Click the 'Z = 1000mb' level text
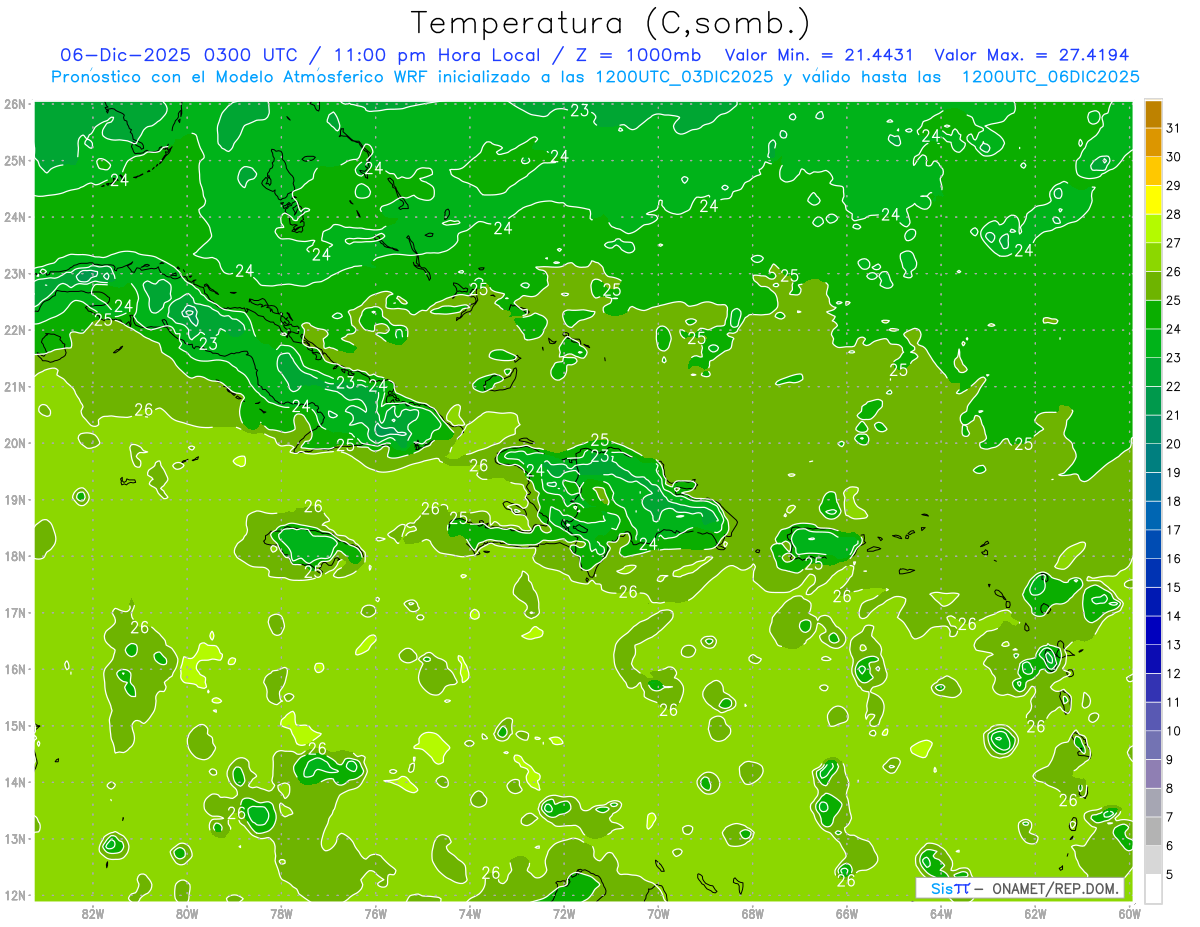Viewport: 1200px width, 927px height. point(637,55)
